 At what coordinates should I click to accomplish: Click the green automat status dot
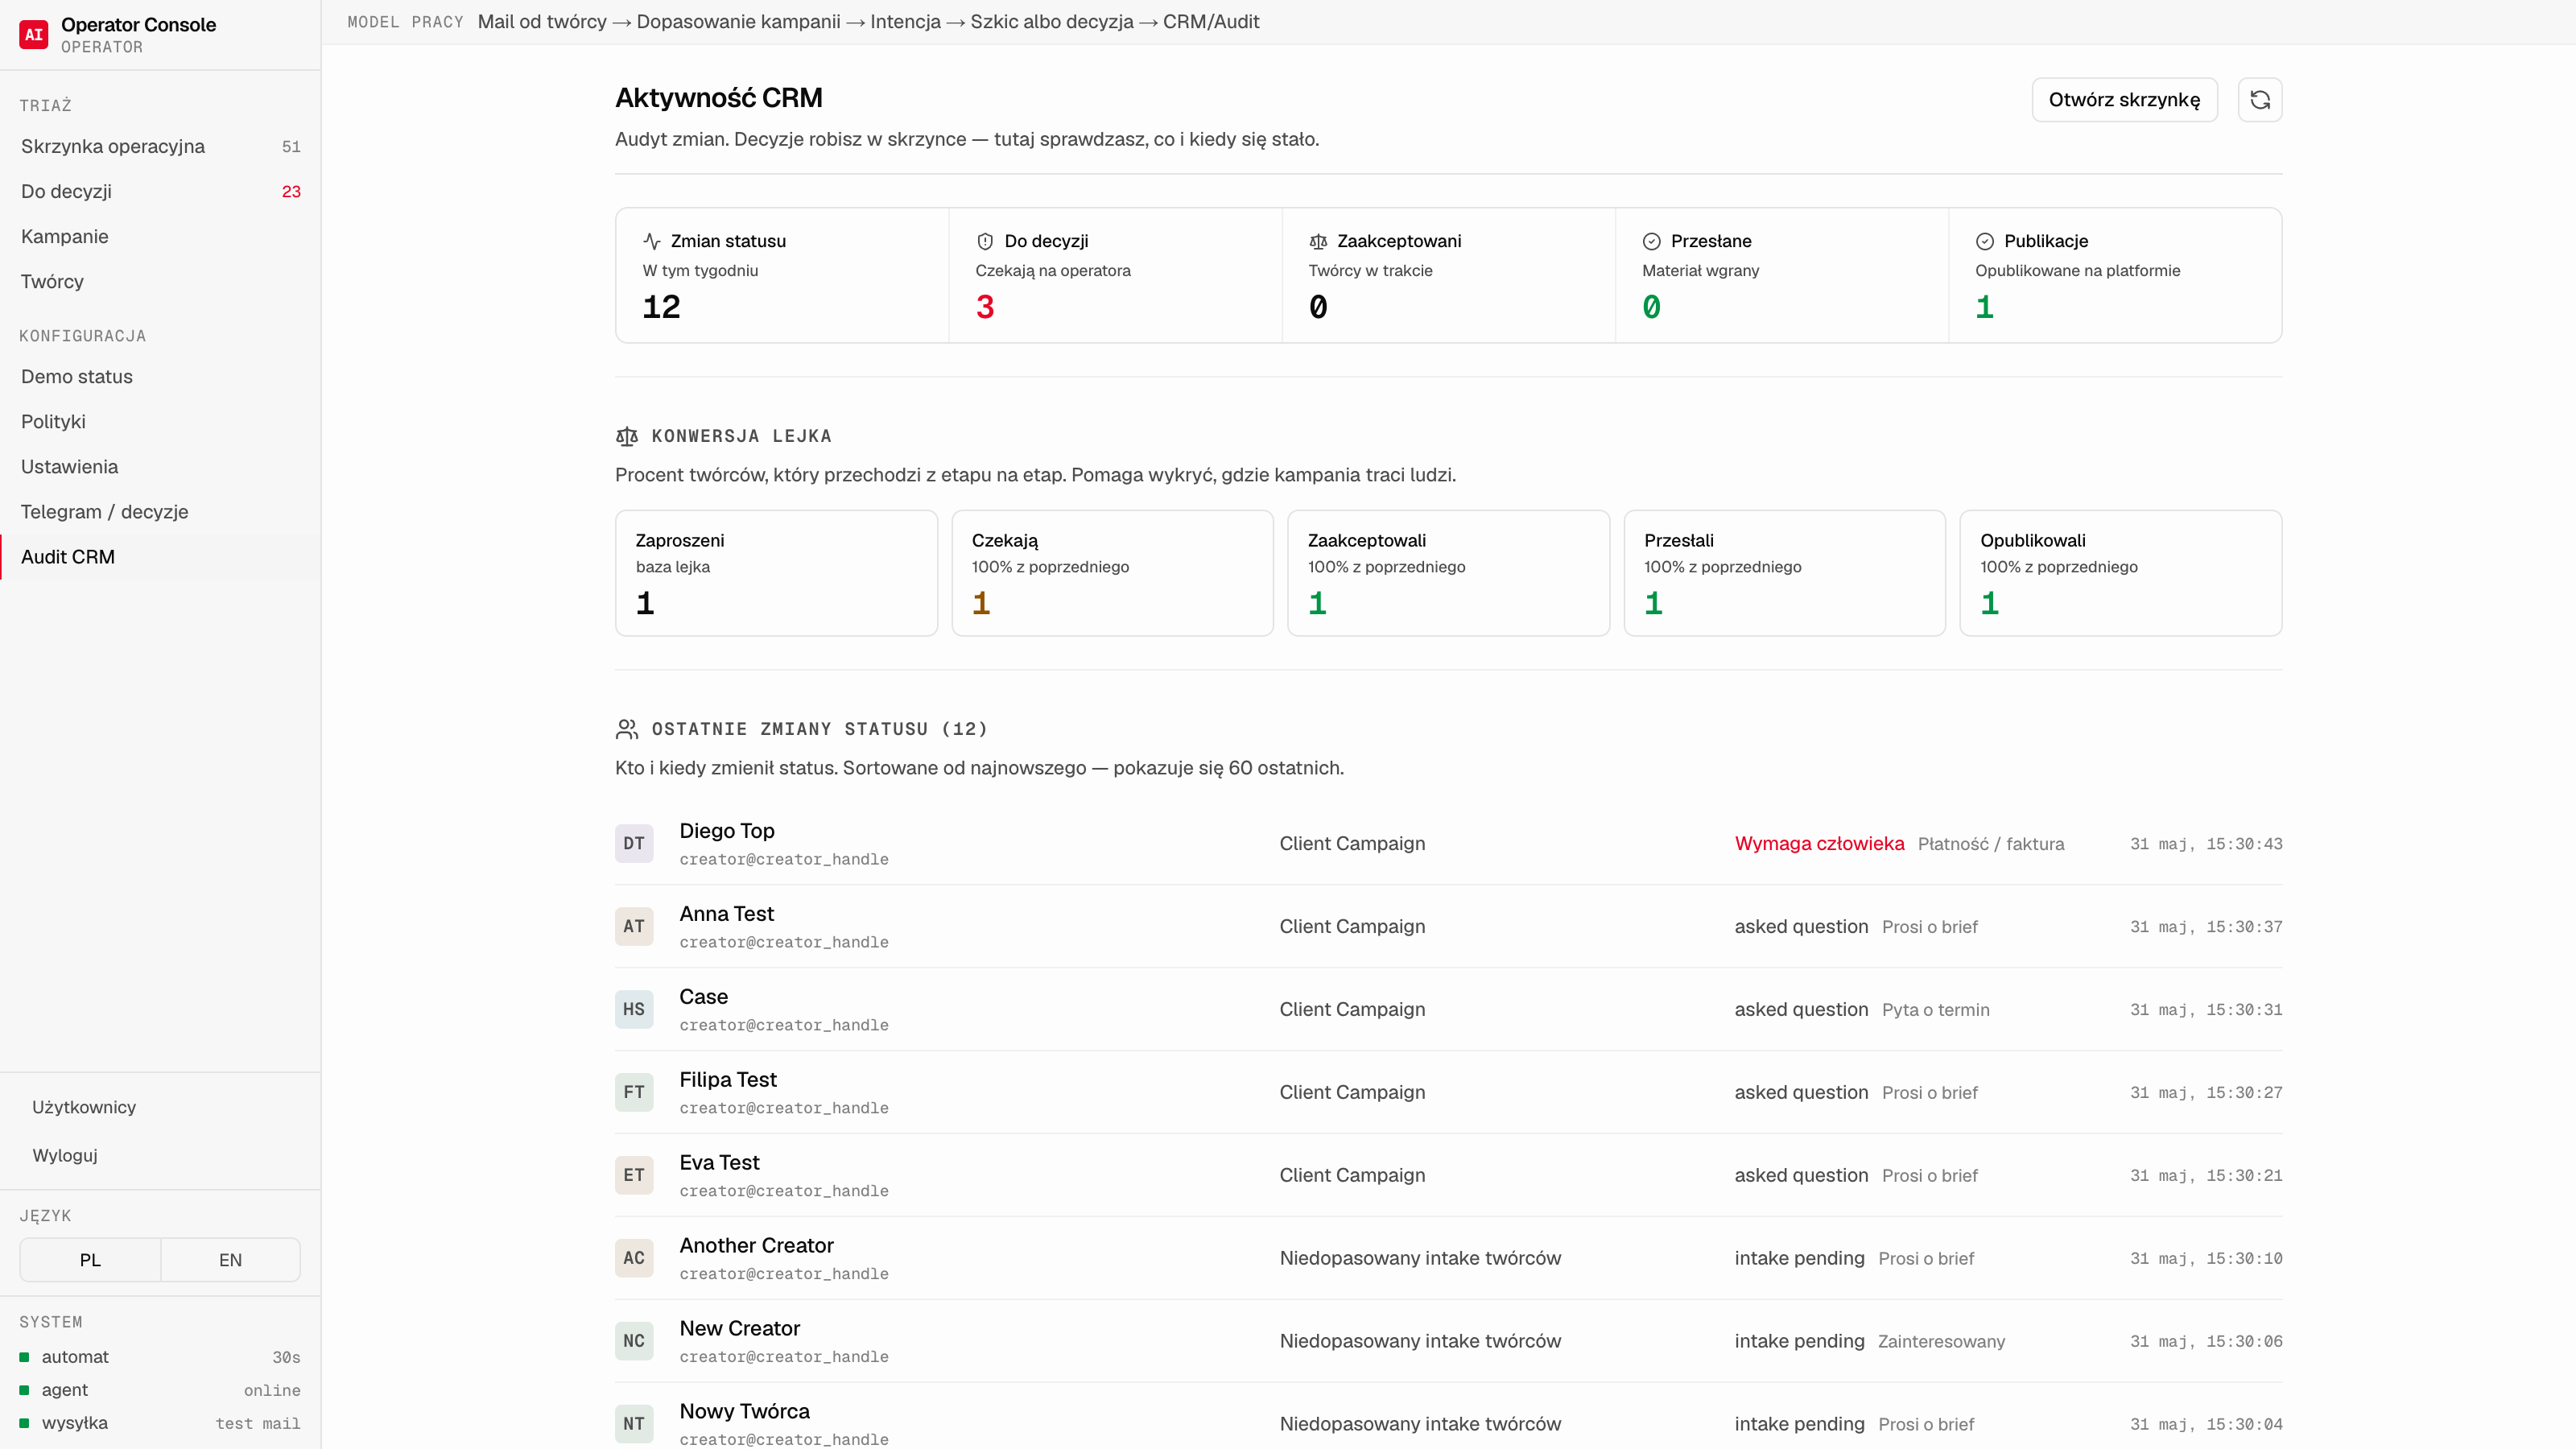(24, 1357)
